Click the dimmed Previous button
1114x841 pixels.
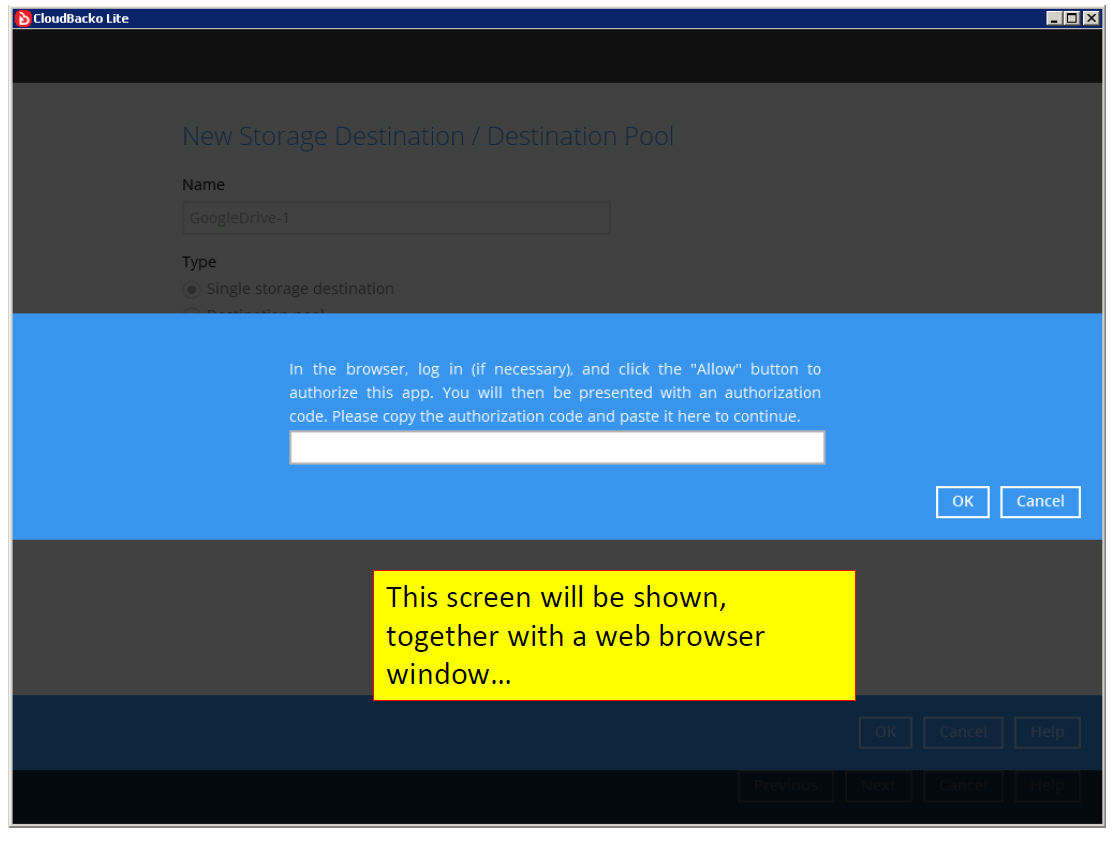click(786, 786)
